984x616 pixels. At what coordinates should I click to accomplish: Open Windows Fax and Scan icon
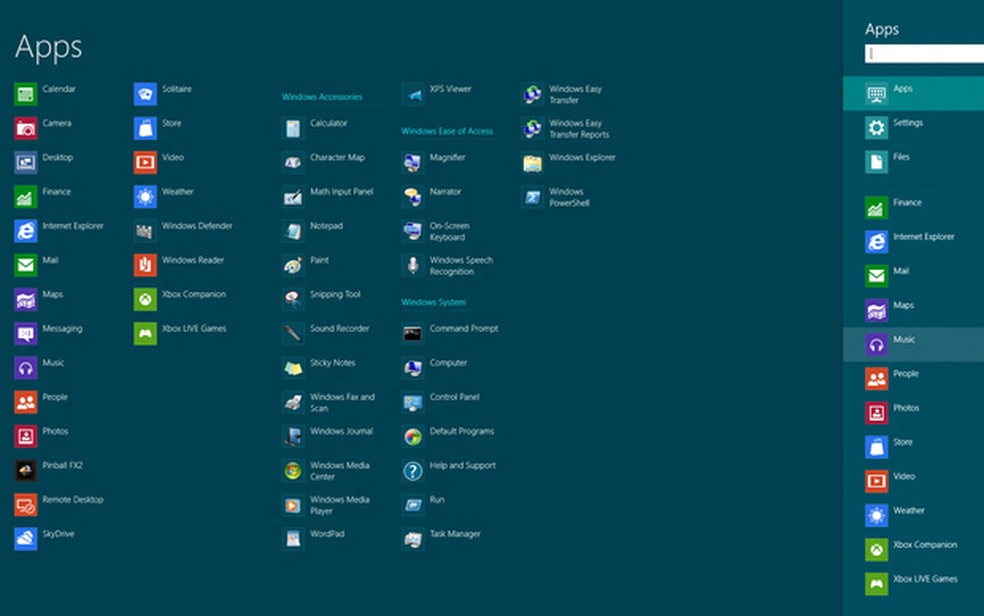coord(293,402)
